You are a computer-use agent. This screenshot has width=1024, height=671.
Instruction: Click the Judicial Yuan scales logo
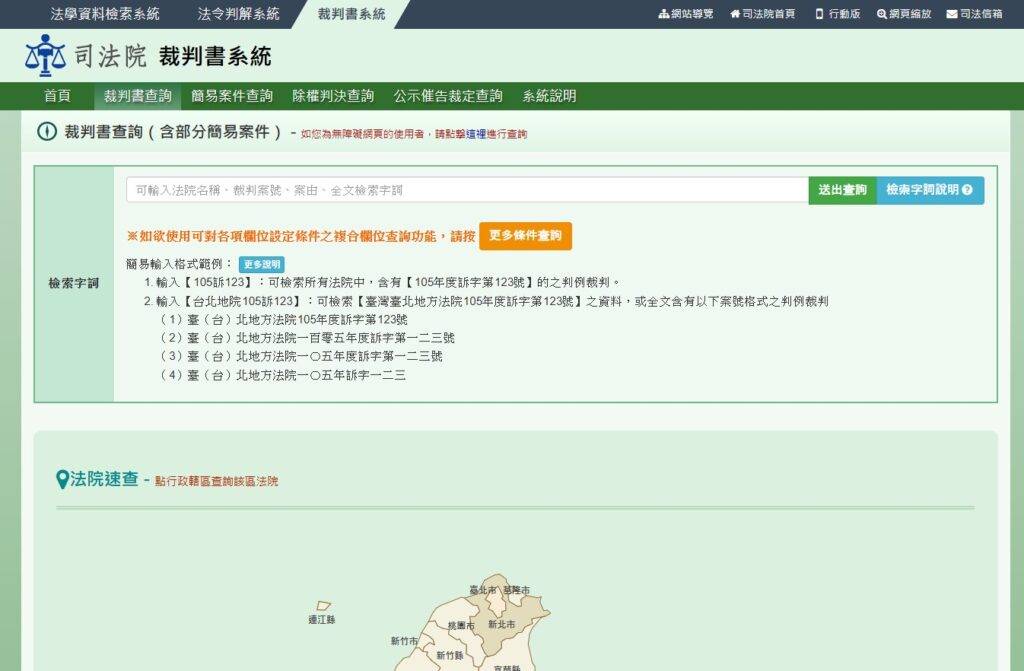[x=45, y=56]
